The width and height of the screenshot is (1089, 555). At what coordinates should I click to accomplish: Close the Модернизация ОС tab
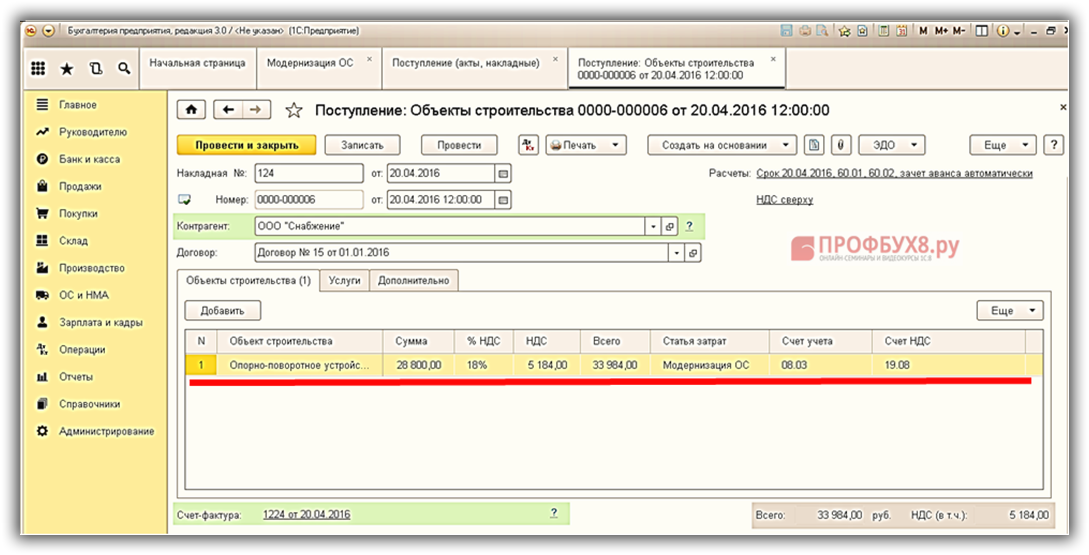click(369, 59)
